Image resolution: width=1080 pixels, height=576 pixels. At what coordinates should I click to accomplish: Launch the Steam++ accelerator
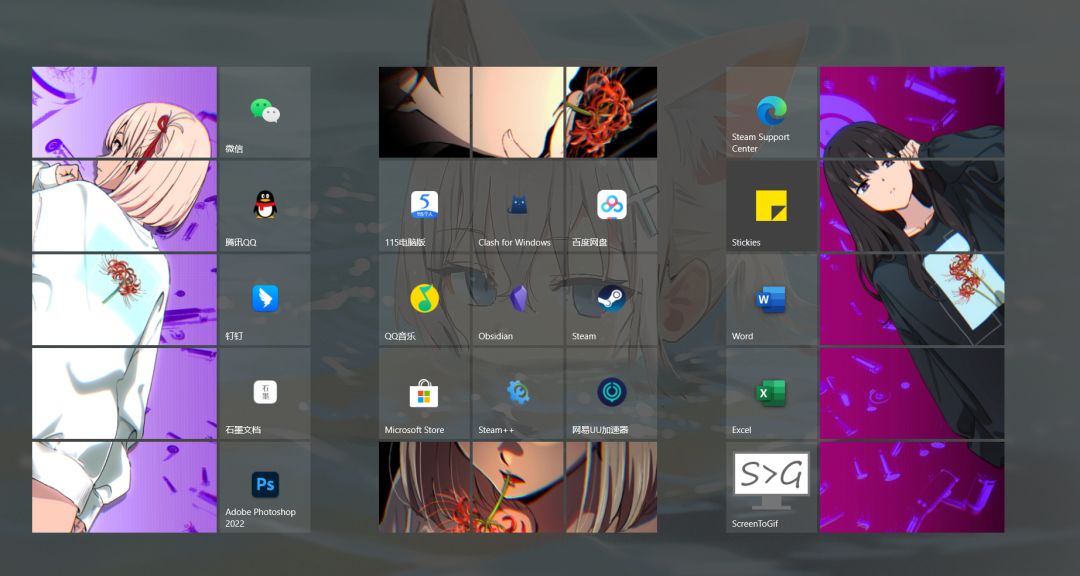[x=517, y=393]
